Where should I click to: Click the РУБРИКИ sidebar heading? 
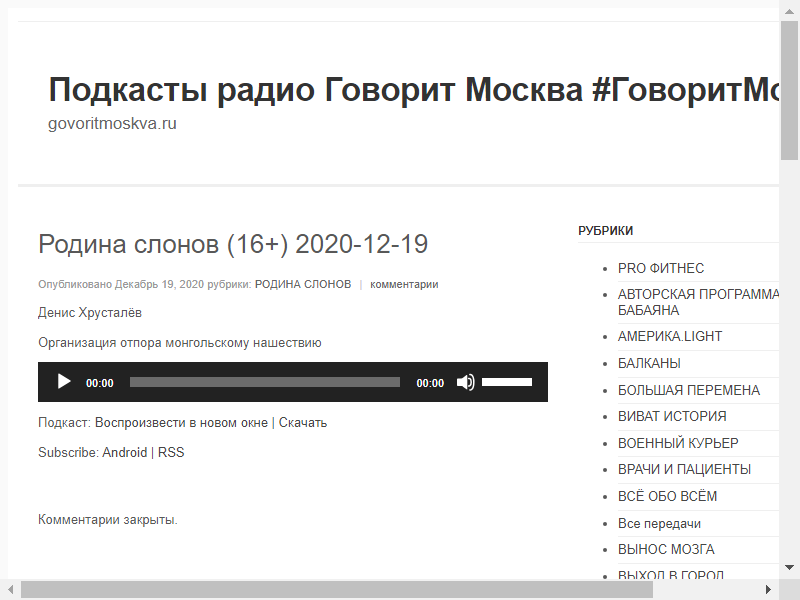[606, 231]
